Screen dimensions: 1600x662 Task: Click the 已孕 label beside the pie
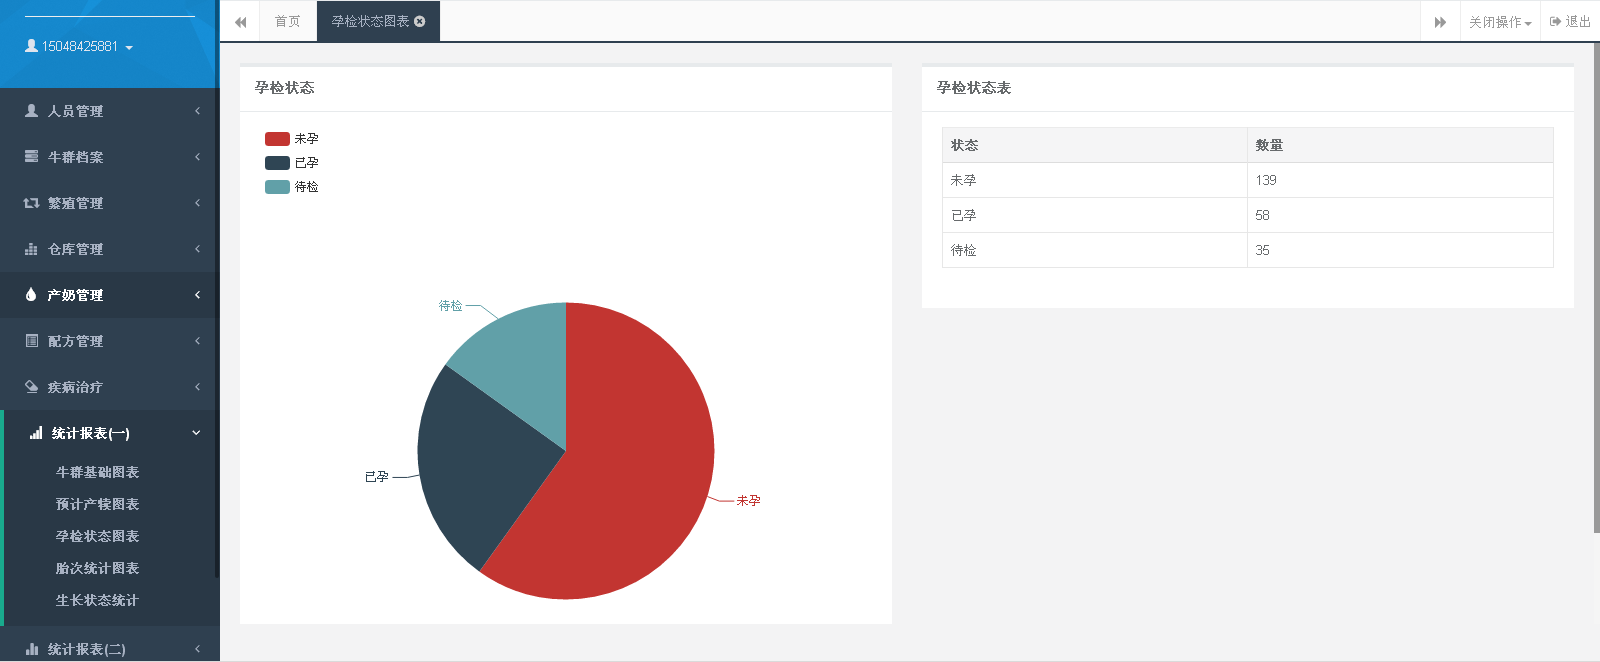tap(376, 477)
